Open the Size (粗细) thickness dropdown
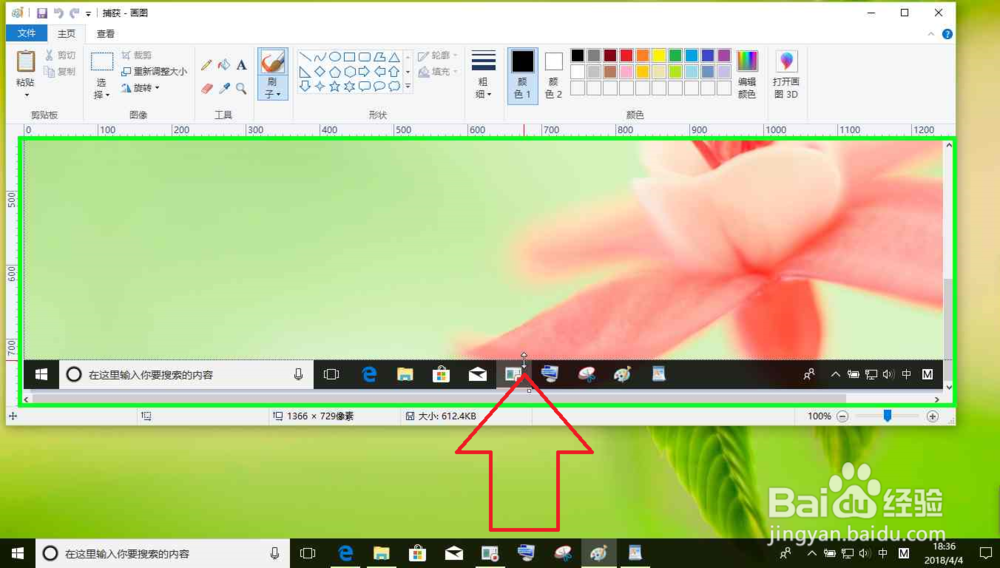The image size is (1000, 568). pos(483,75)
